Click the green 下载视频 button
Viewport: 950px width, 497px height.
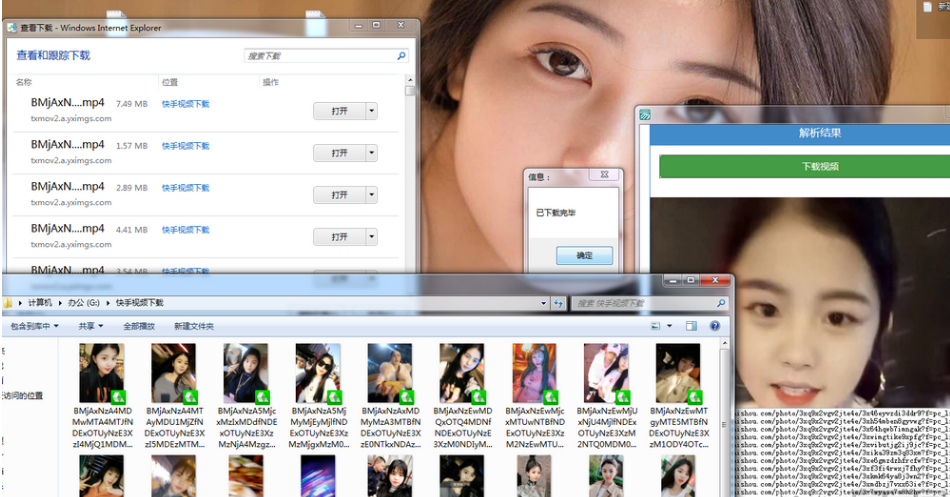(805, 166)
